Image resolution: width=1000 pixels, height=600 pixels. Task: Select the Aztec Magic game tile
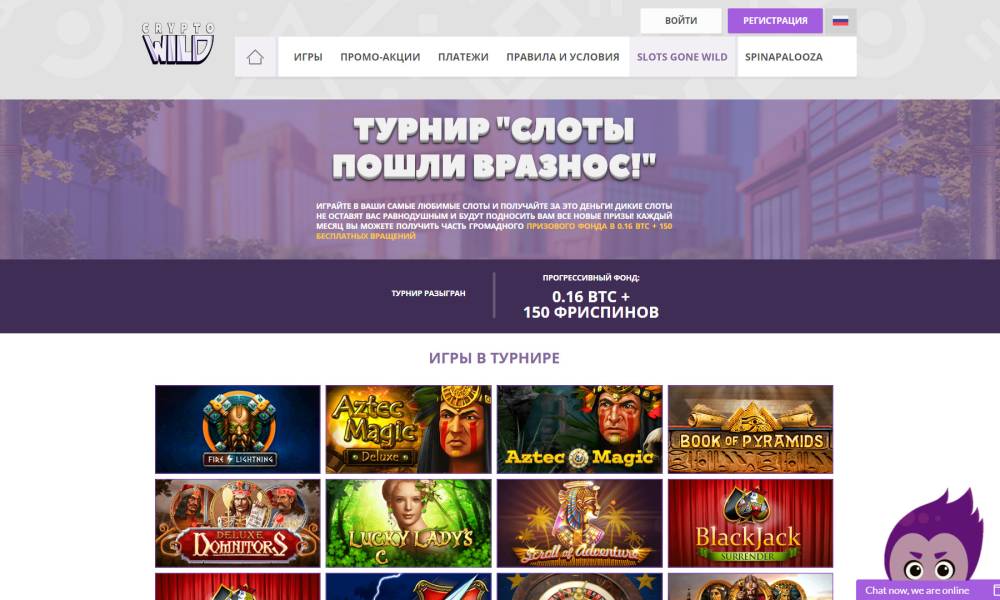(580, 429)
